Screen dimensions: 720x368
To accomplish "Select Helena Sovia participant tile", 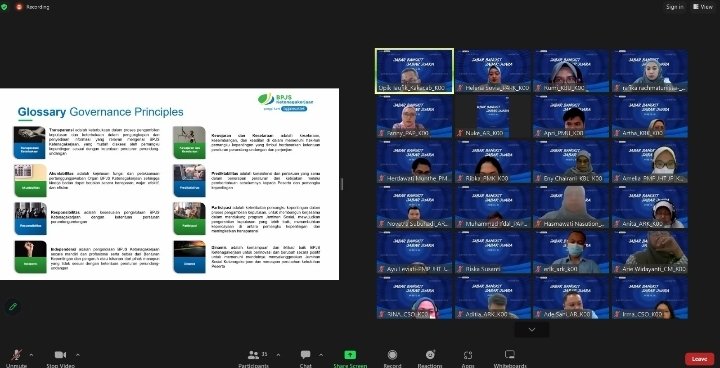I will pyautogui.click(x=493, y=71).
